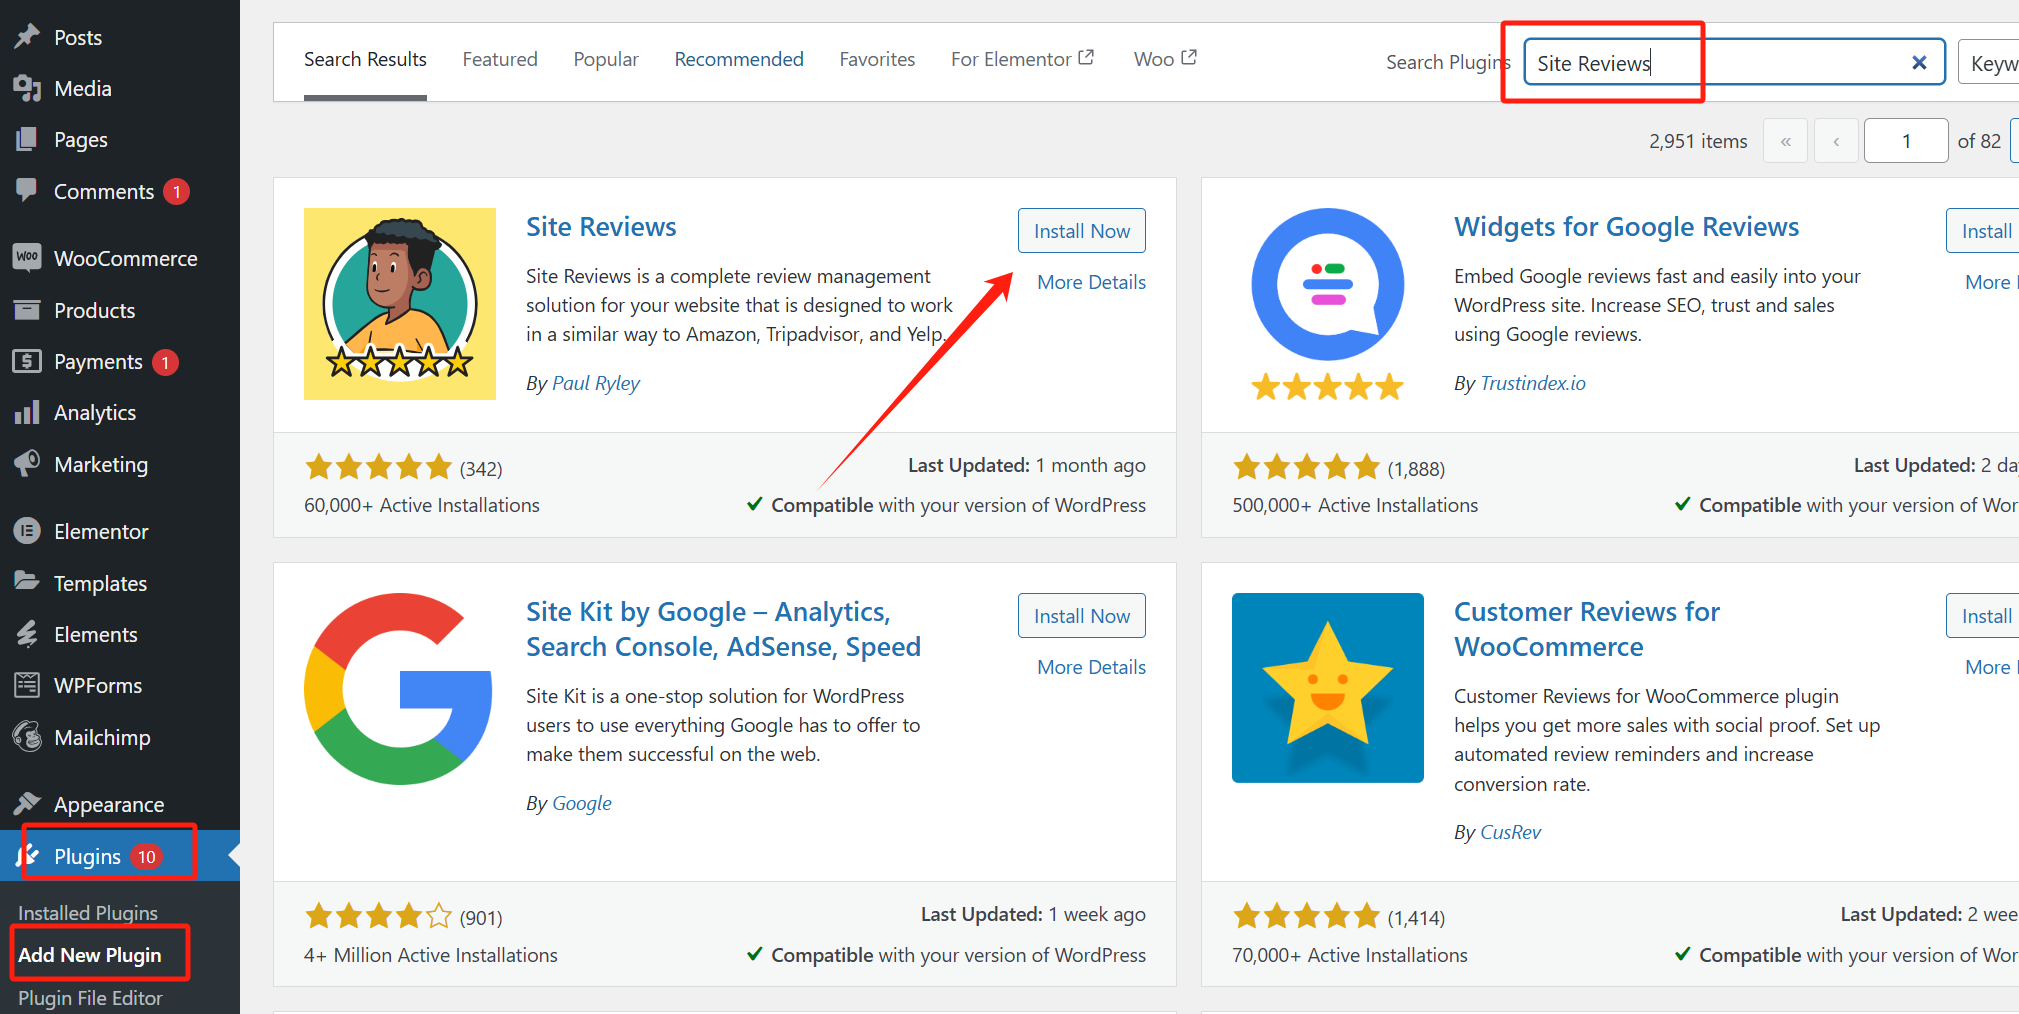The image size is (2019, 1014).
Task: Click the Marketing megaphone icon
Action: 27,464
